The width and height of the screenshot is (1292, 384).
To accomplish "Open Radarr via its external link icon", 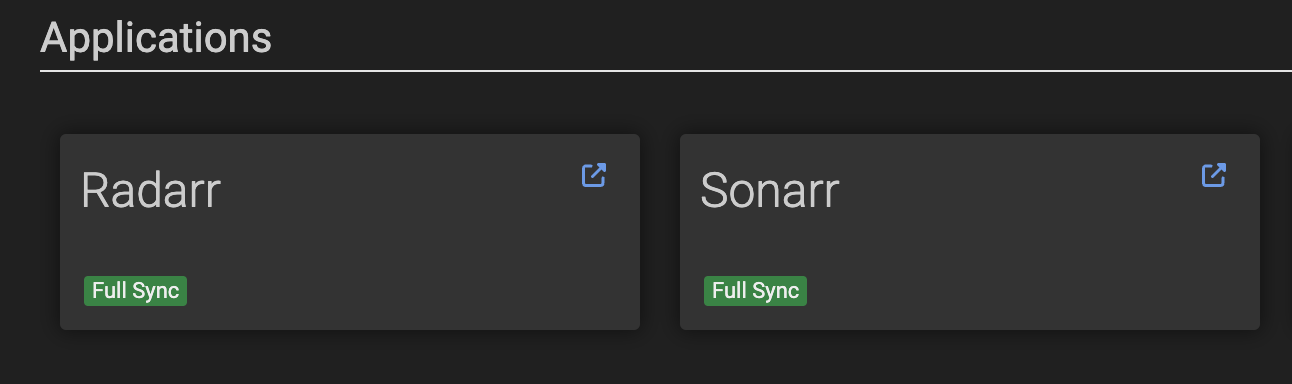I will click(x=594, y=175).
